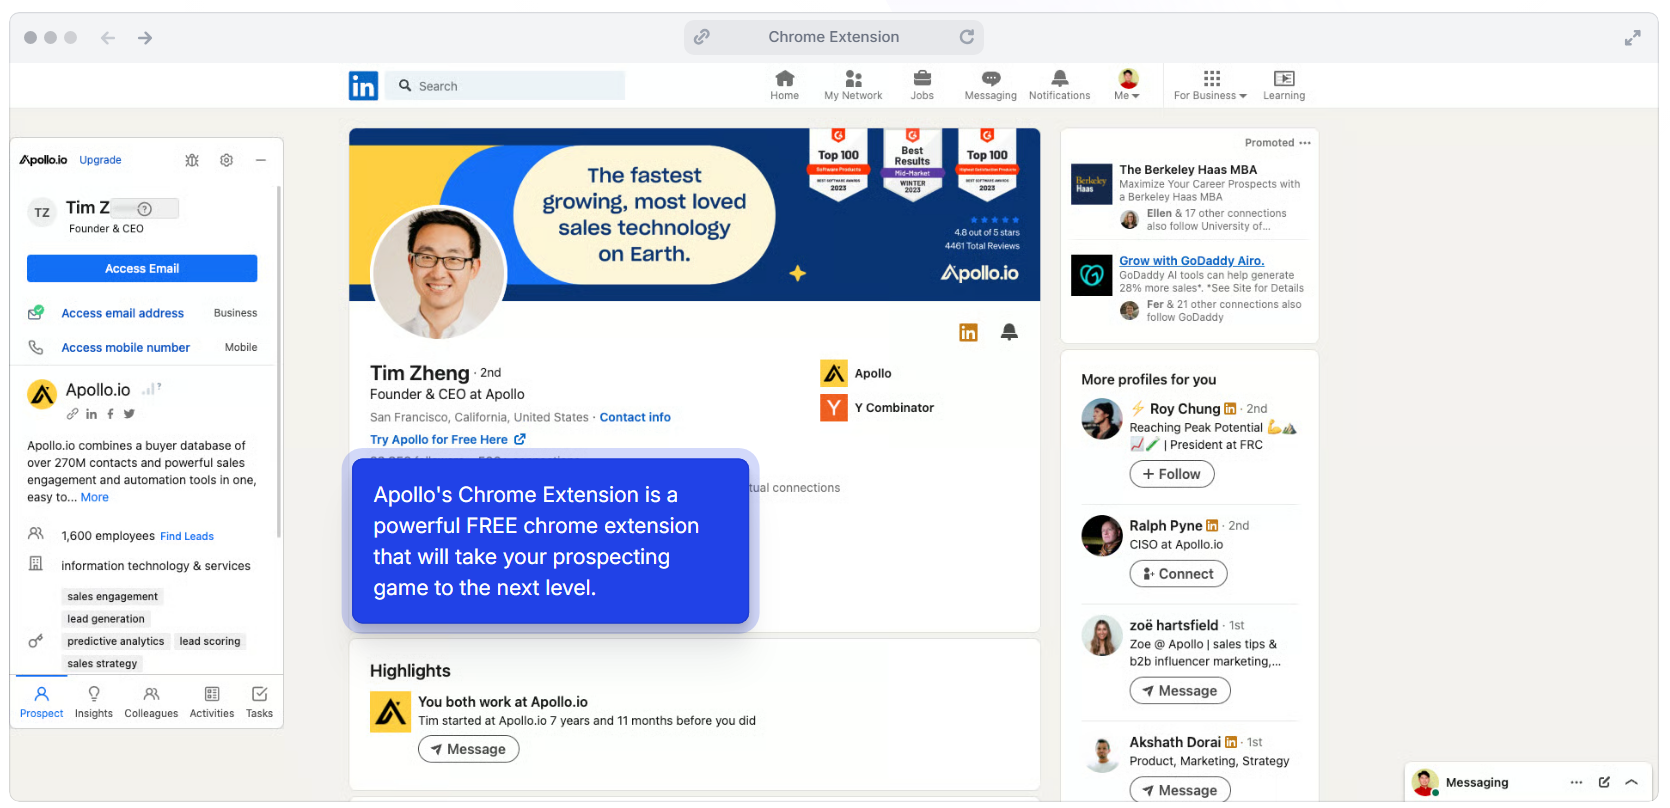Open Contact info link
Viewport: 1670px width, 808px height.
(635, 417)
